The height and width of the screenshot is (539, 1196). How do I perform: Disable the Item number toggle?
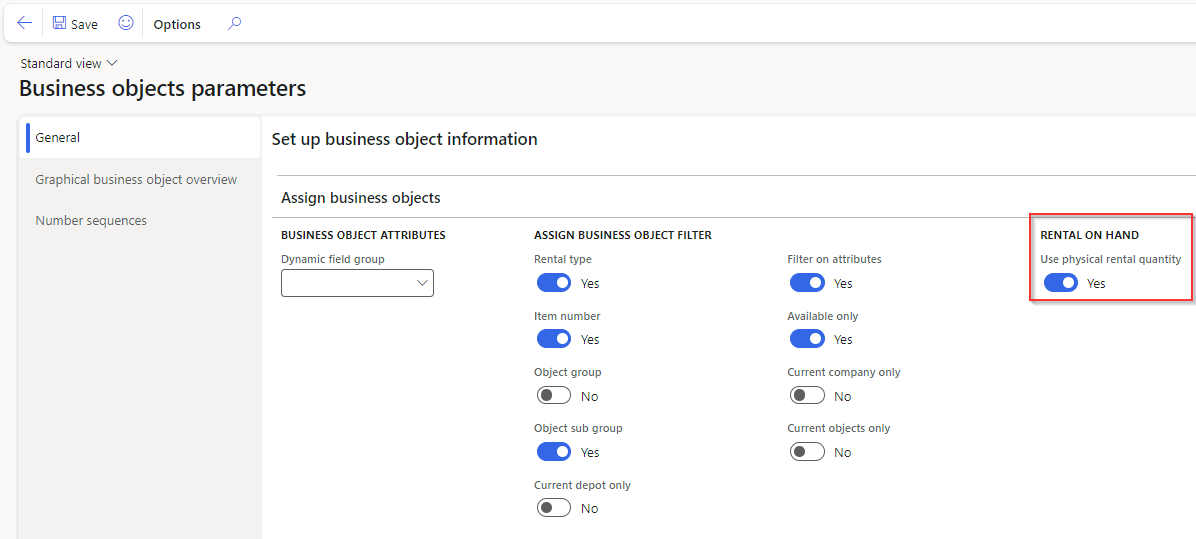[x=554, y=338]
